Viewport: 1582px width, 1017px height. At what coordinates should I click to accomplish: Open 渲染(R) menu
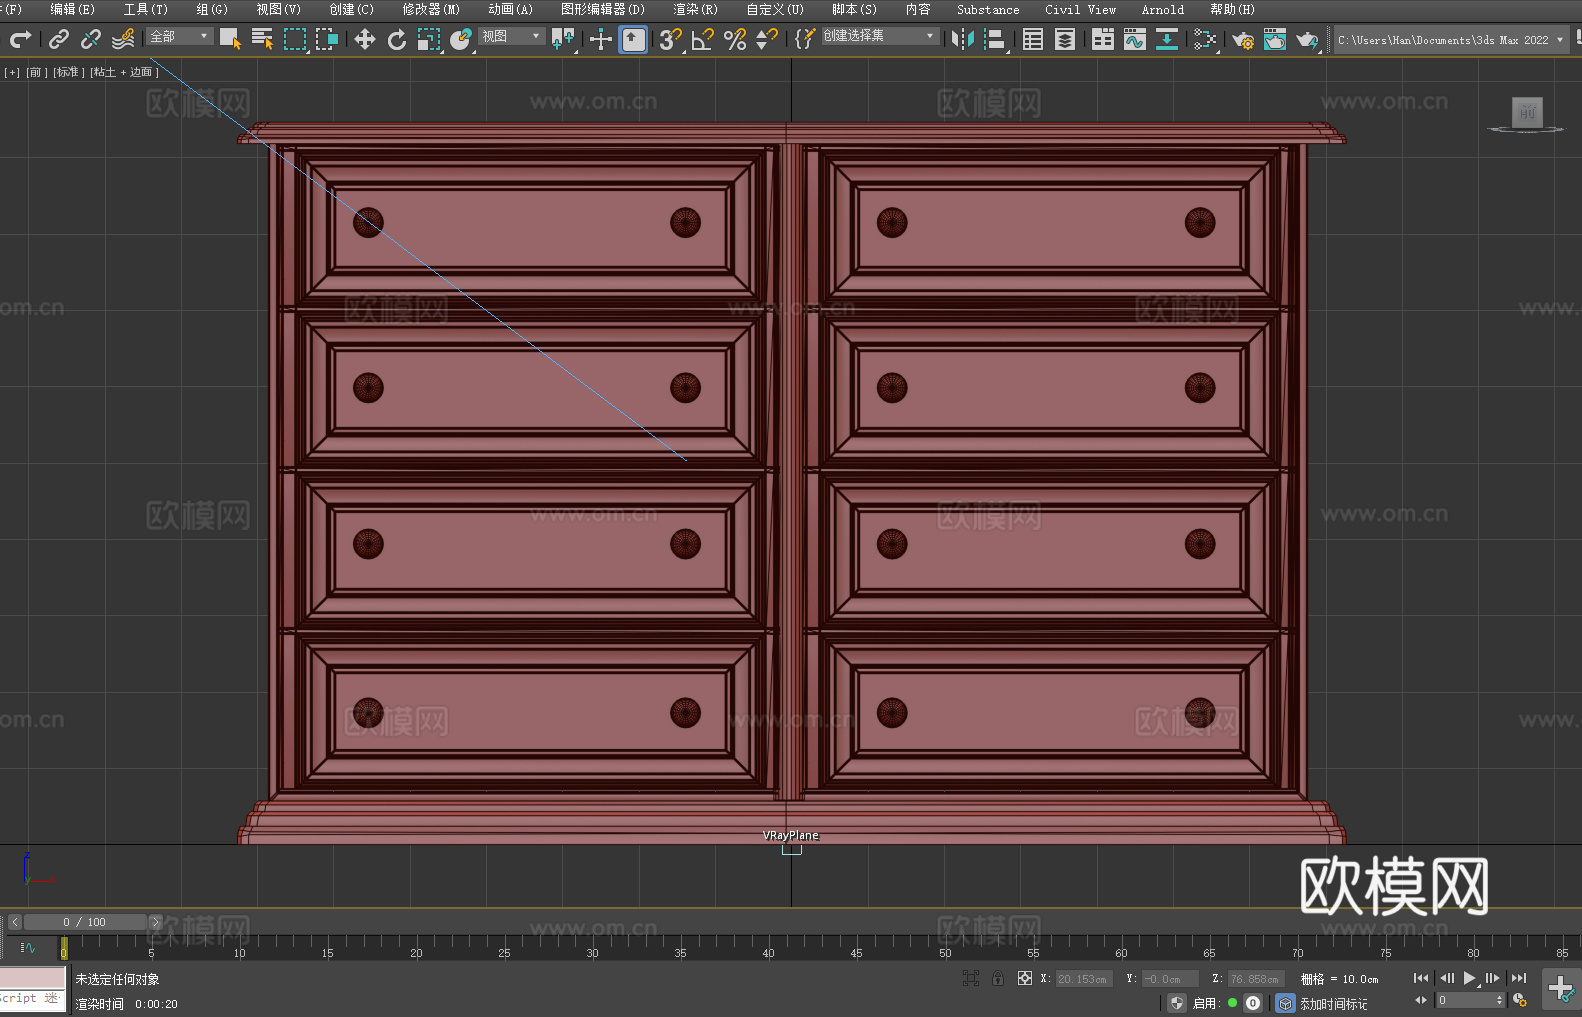click(x=695, y=9)
